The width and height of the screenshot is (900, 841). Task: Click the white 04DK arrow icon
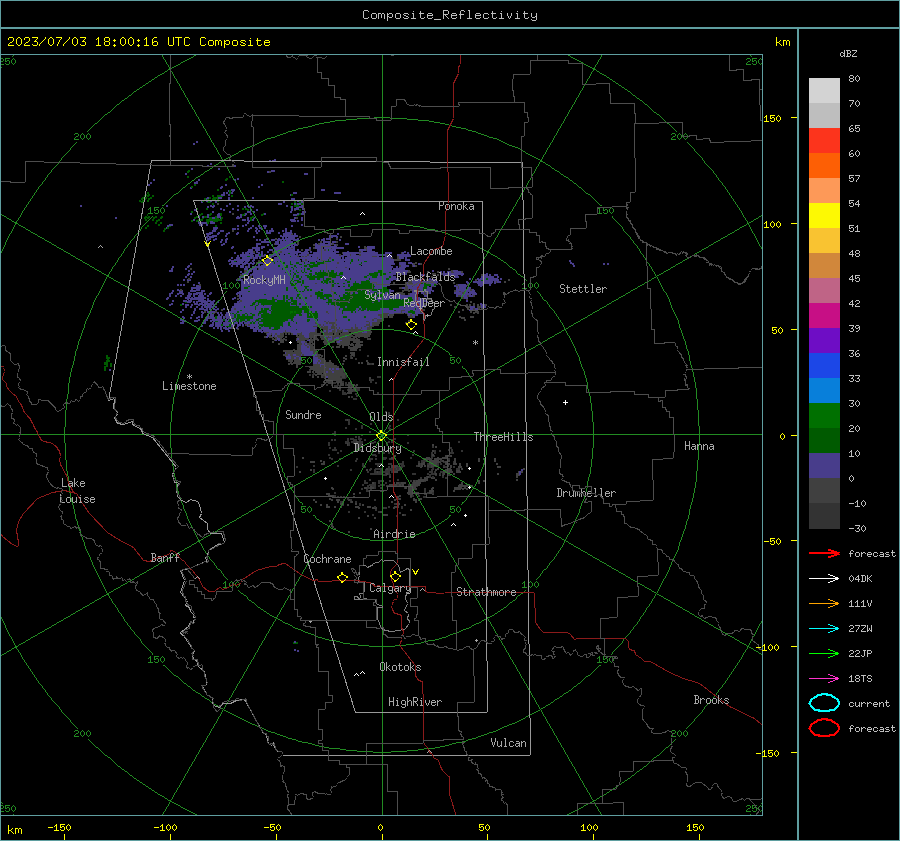click(824, 579)
